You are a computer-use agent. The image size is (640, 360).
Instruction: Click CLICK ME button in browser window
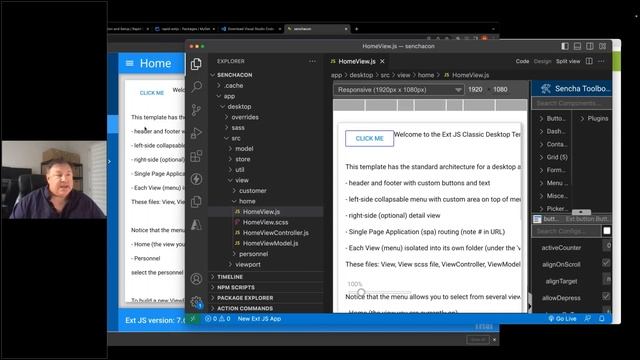click(x=151, y=93)
